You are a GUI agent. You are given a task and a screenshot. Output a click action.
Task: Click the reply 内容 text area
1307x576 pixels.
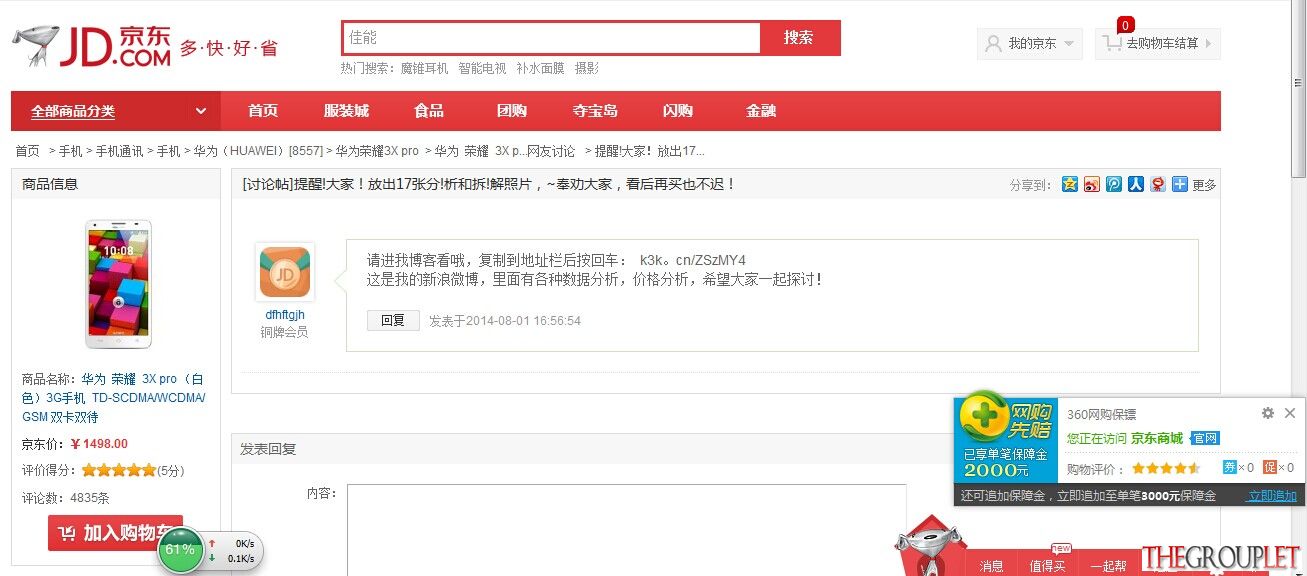tap(626, 530)
